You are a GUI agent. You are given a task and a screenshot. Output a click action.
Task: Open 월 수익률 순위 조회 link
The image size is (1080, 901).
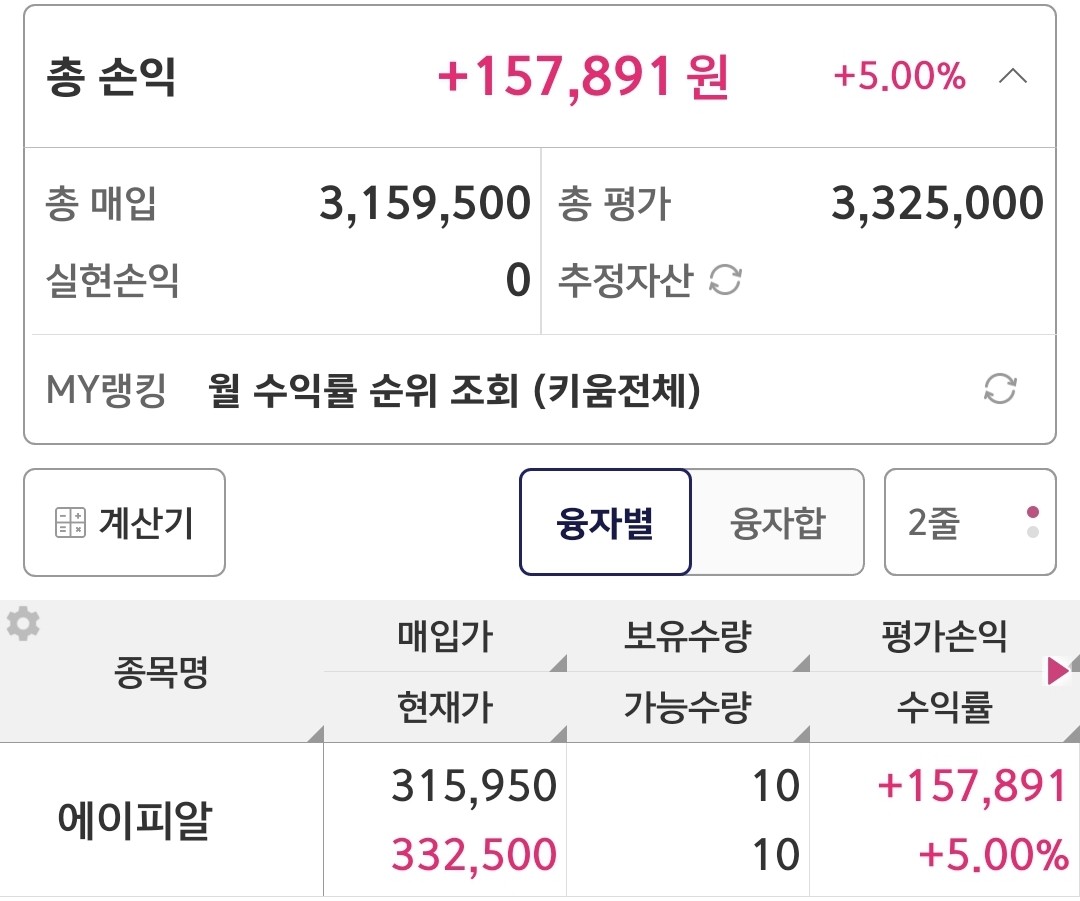pos(455,389)
